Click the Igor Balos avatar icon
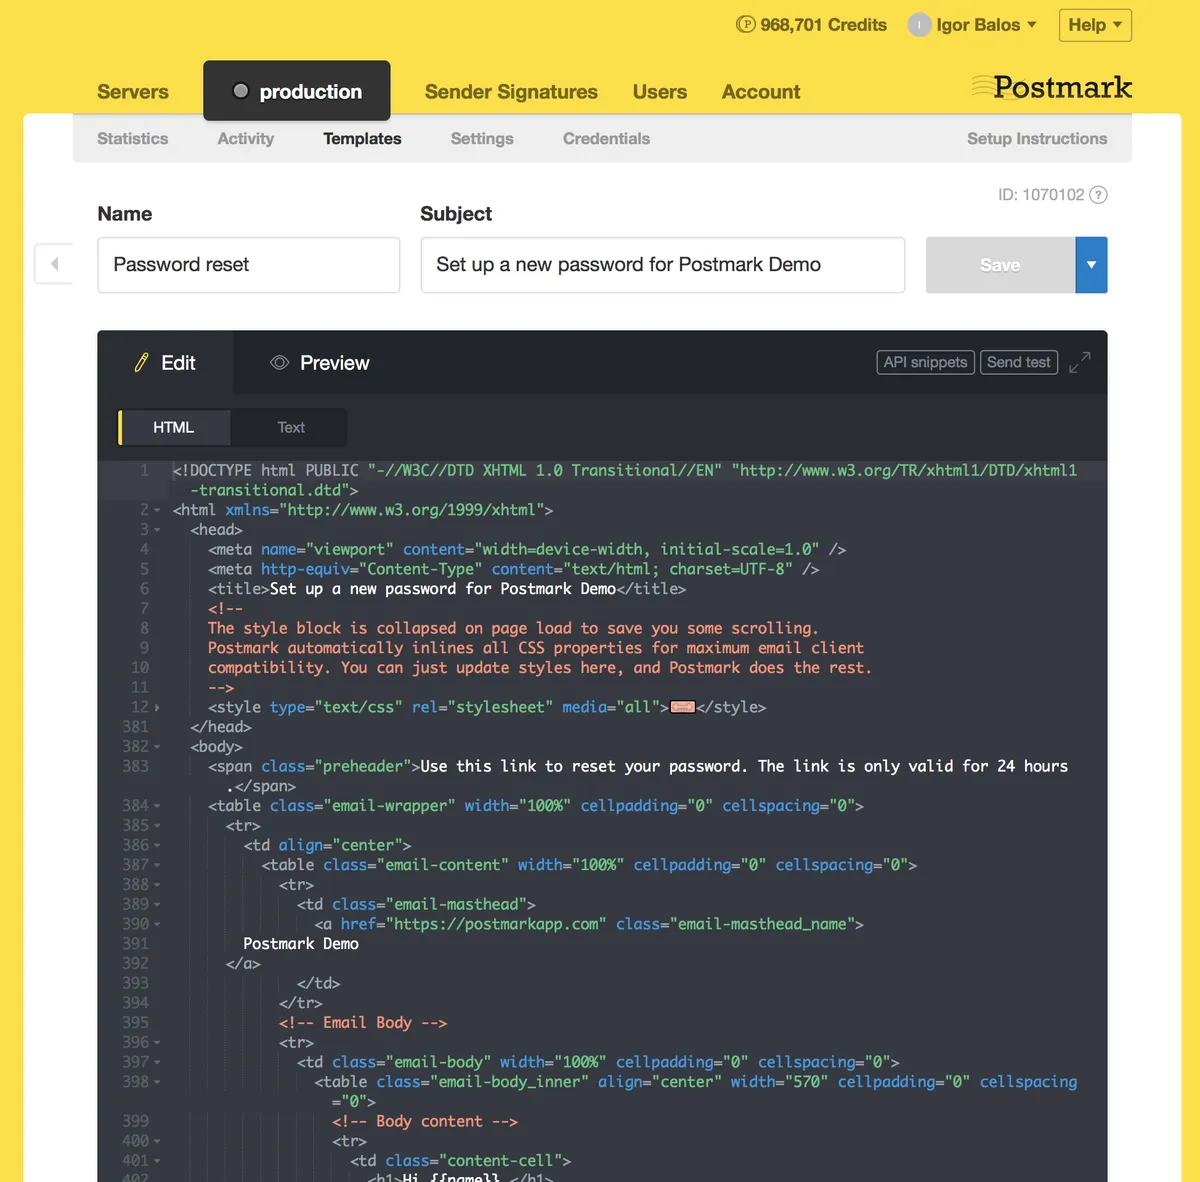The width and height of the screenshot is (1200, 1182). coord(919,25)
